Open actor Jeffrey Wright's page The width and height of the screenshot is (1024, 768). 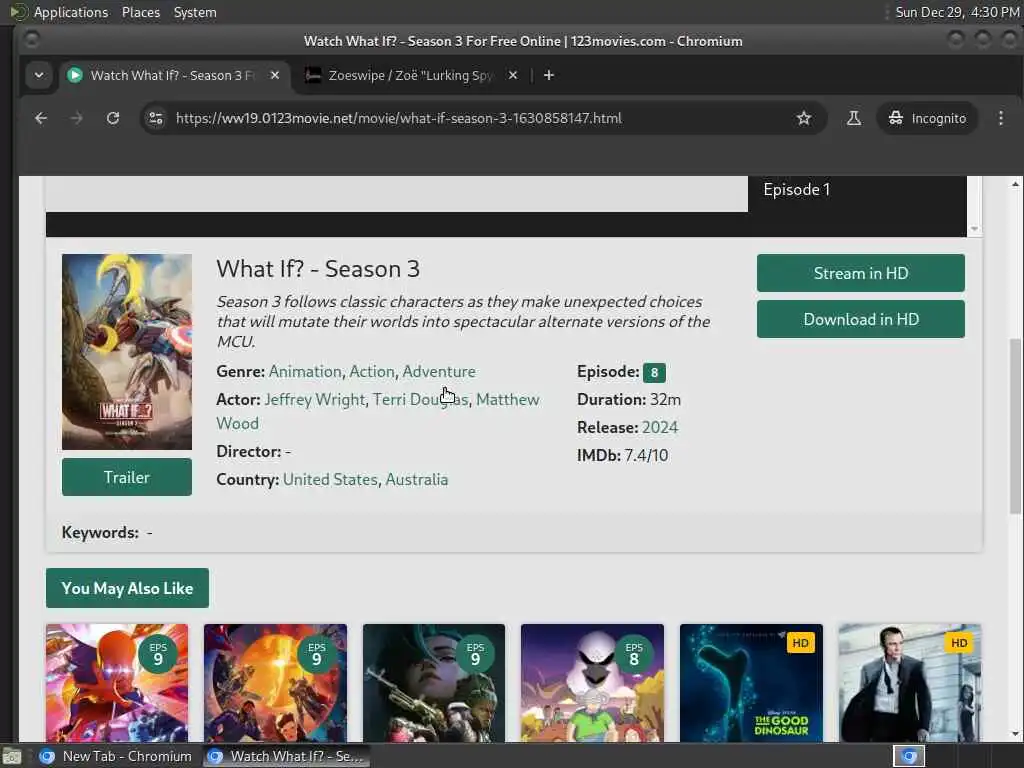coord(315,400)
